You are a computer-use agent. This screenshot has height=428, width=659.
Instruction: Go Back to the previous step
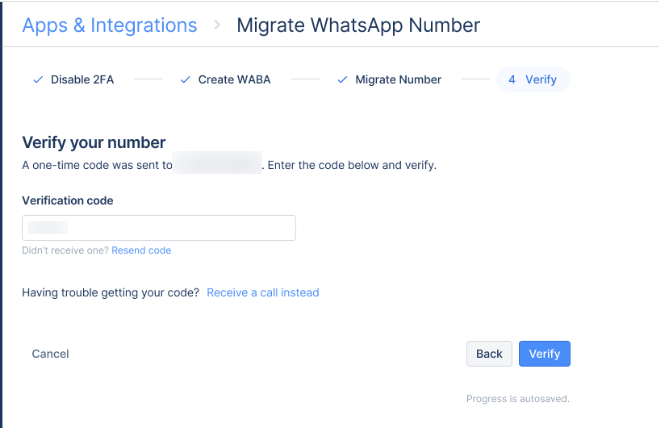489,354
